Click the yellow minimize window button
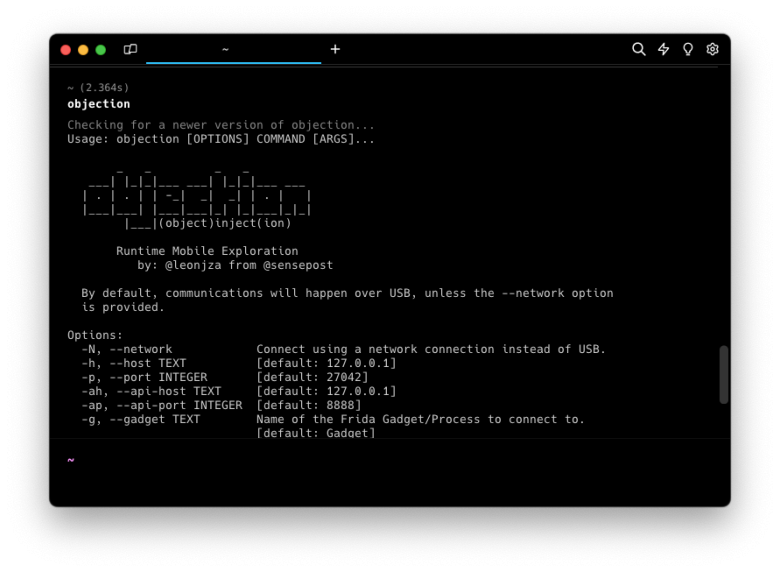The image size is (780, 572). tap(83, 50)
